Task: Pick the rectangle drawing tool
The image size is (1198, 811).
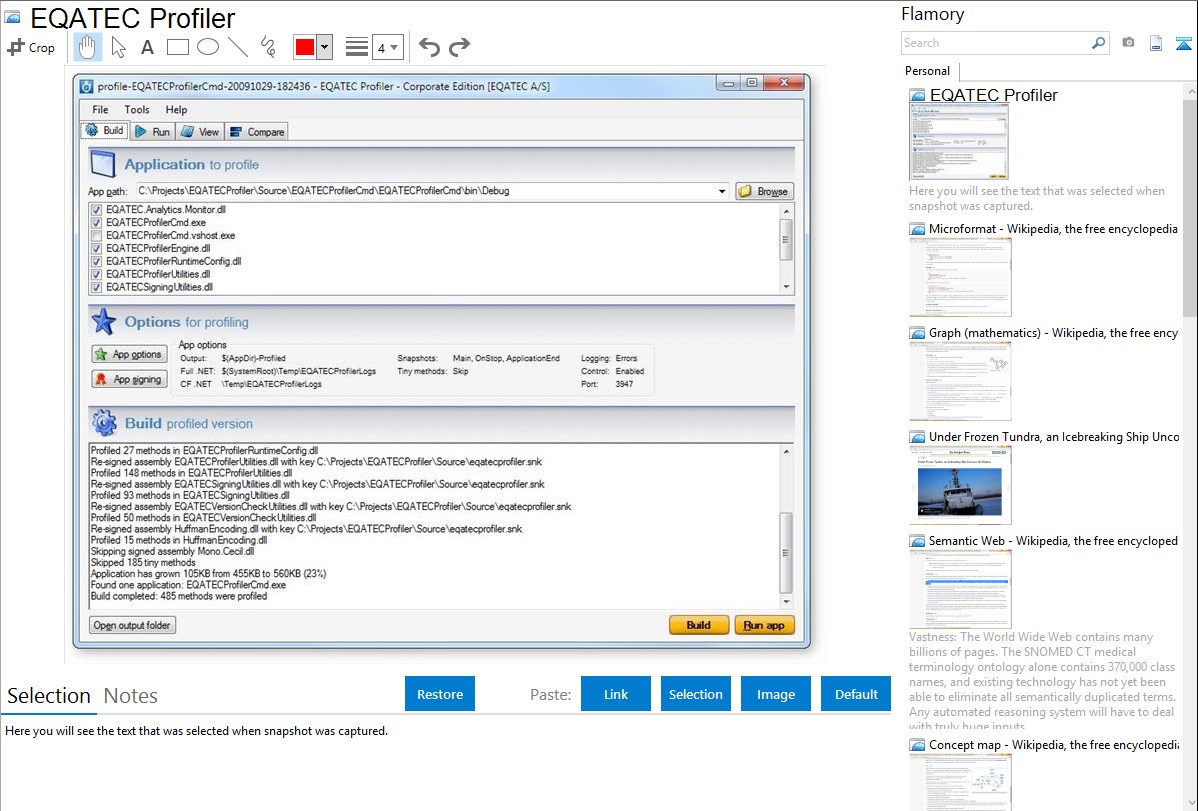Action: (177, 47)
